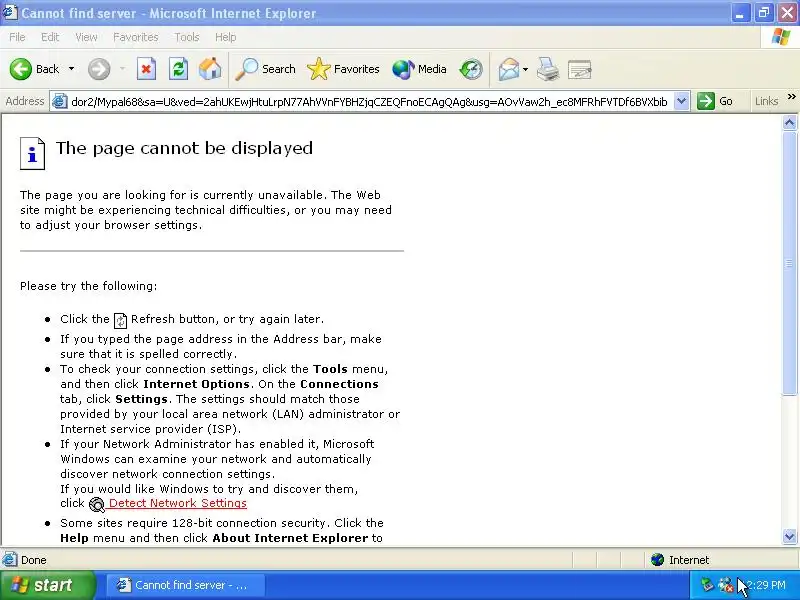The image size is (800, 600).
Task: Click the system tray clock
Action: point(766,585)
